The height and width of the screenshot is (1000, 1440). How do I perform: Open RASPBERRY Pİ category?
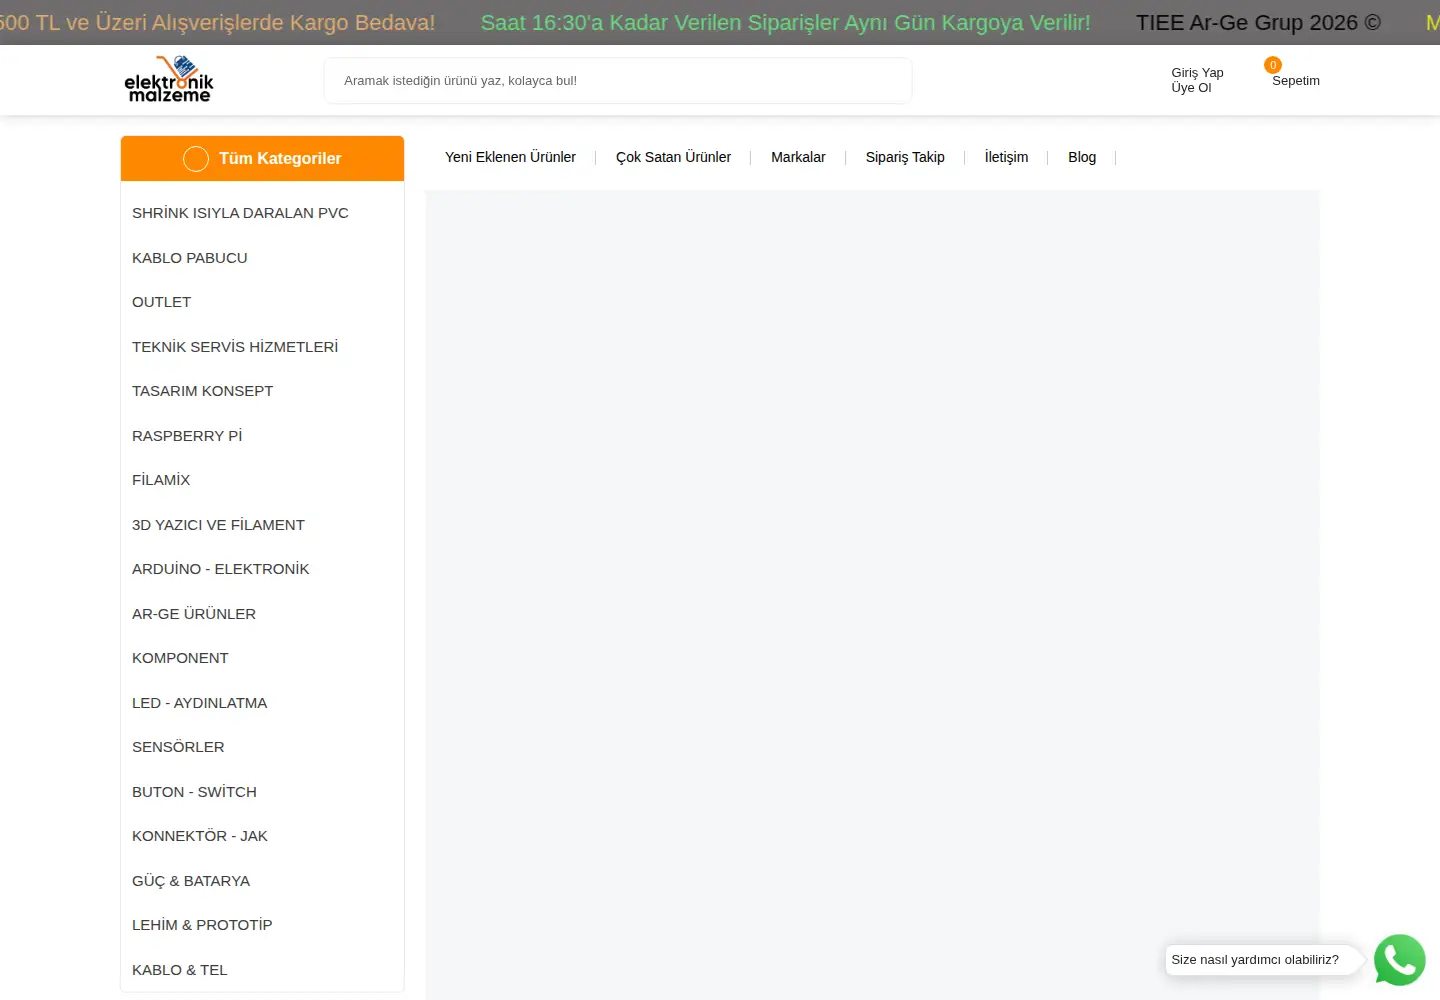point(187,436)
